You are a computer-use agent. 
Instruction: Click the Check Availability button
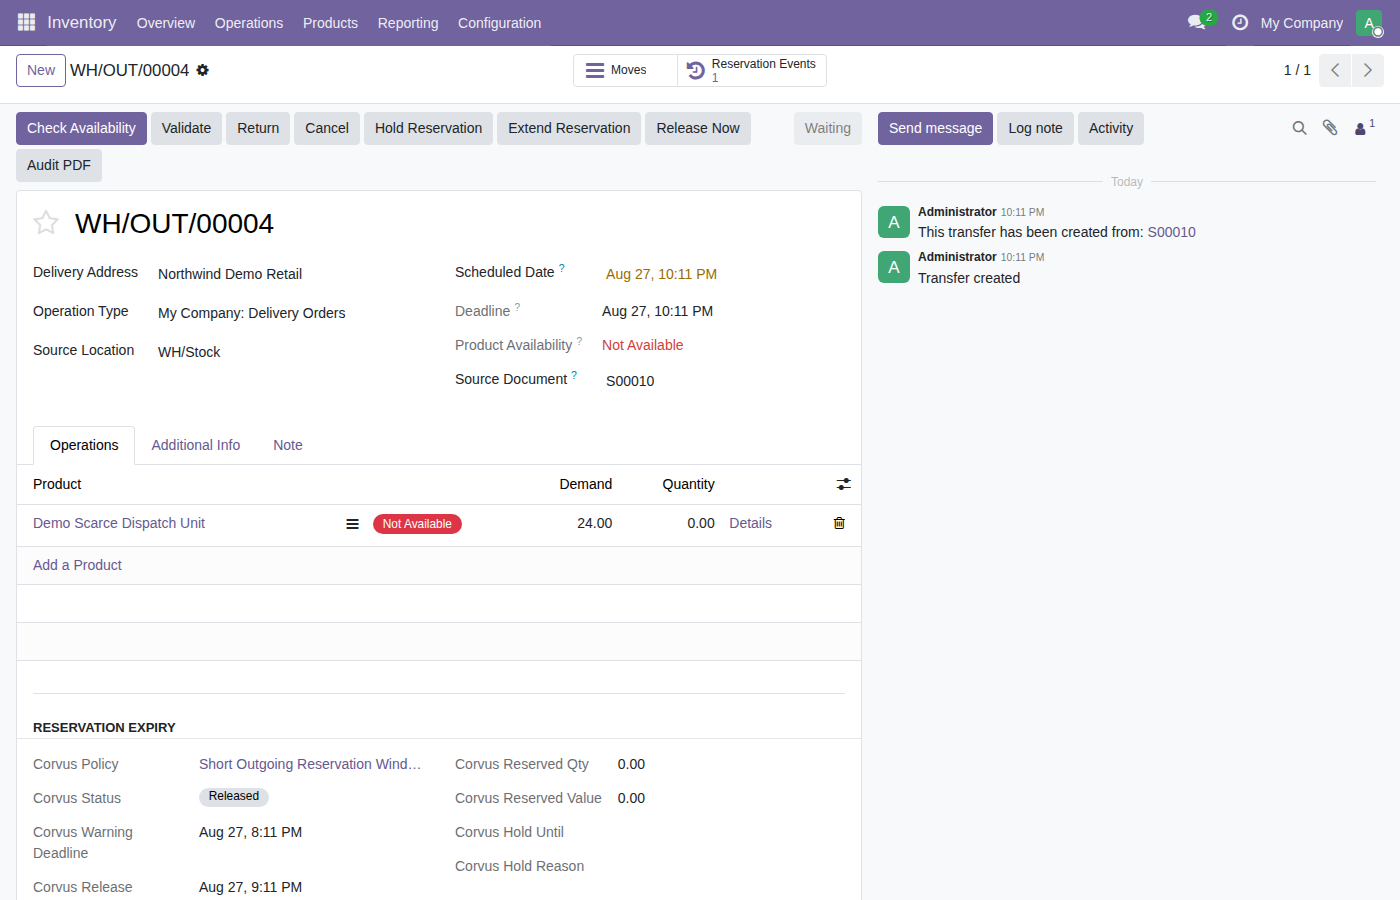pos(81,128)
